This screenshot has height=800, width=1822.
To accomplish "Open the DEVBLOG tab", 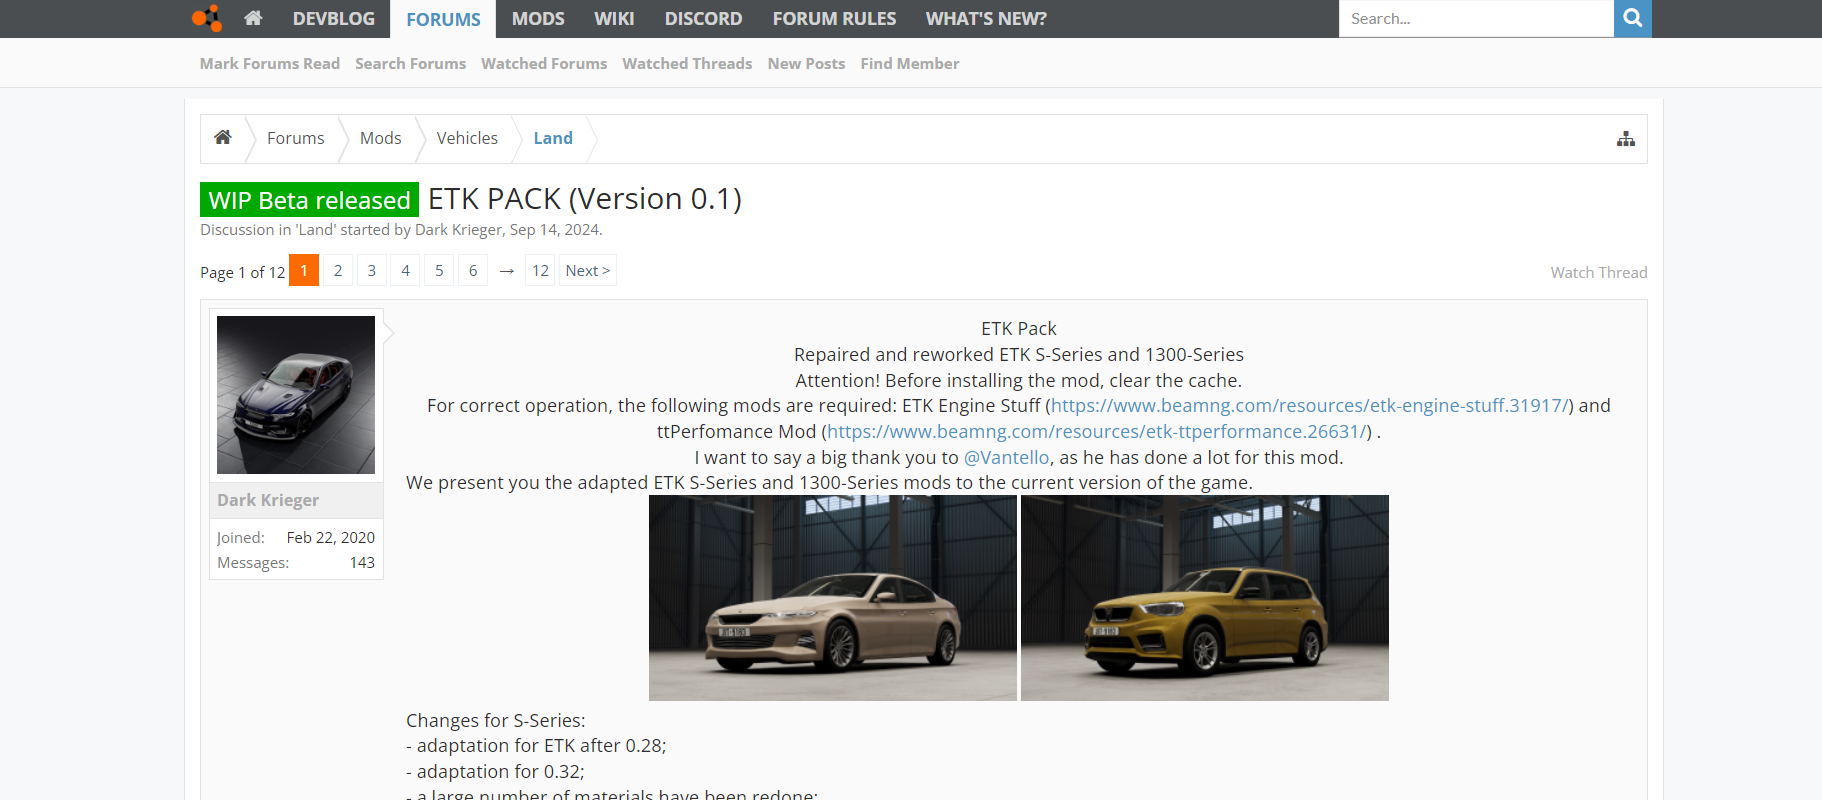I will (334, 19).
